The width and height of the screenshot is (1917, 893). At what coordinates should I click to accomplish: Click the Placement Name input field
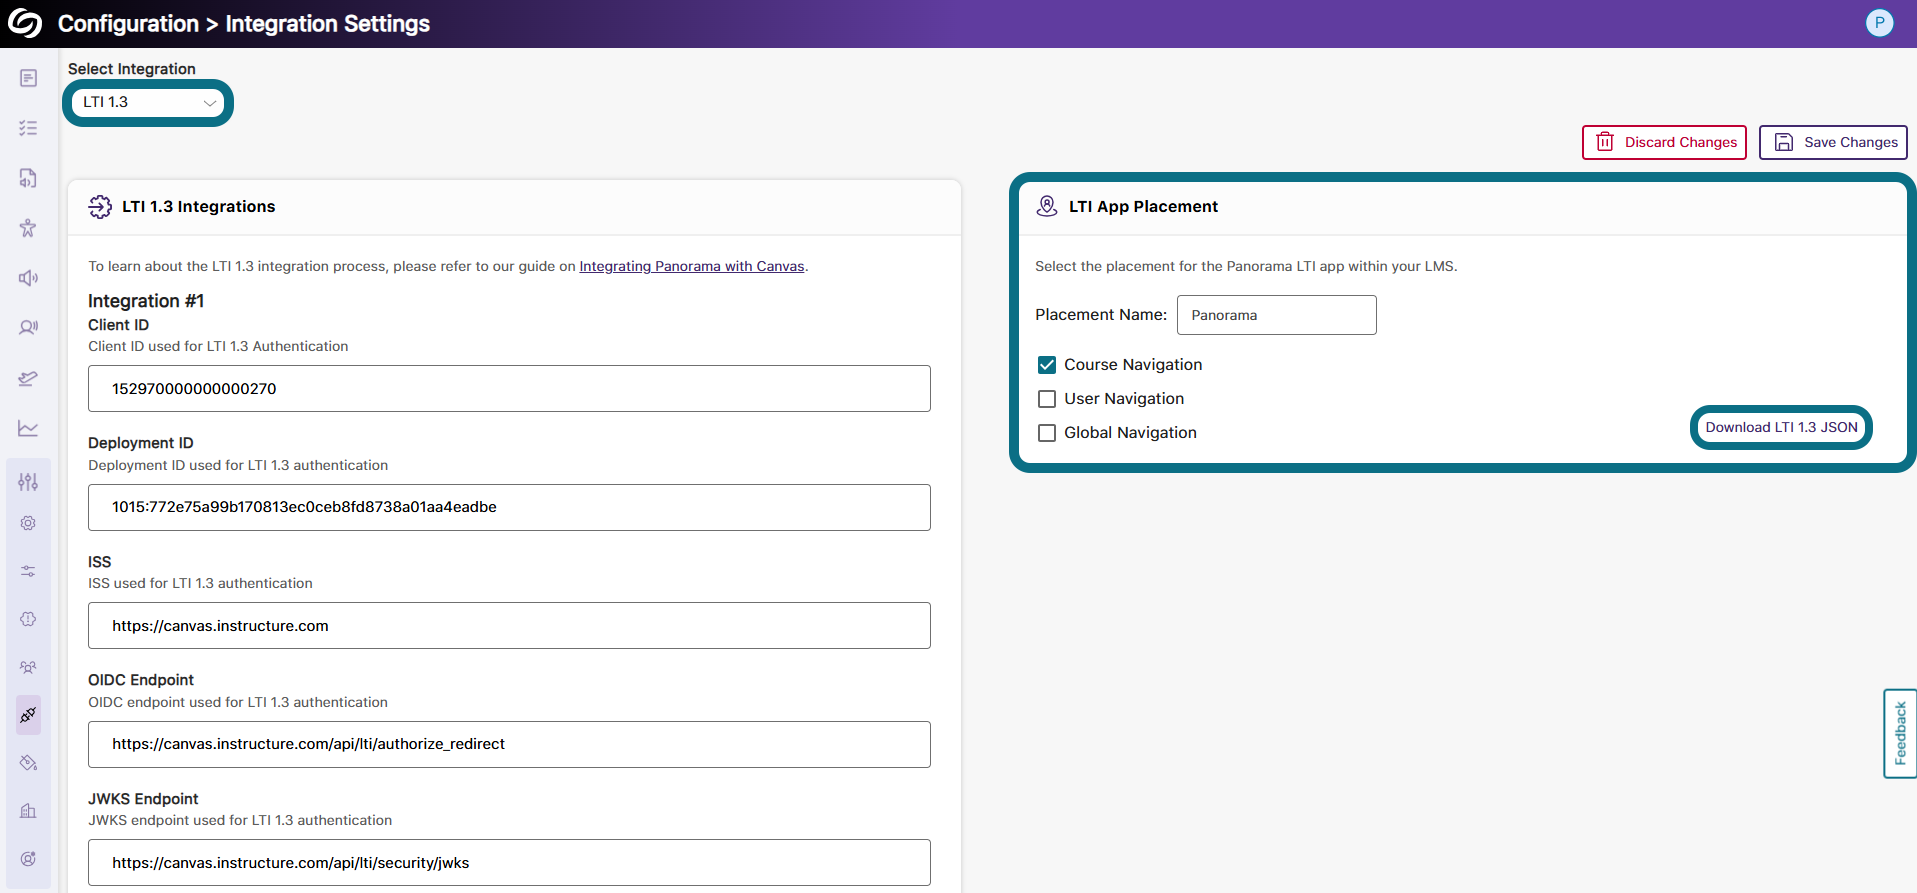tap(1276, 315)
